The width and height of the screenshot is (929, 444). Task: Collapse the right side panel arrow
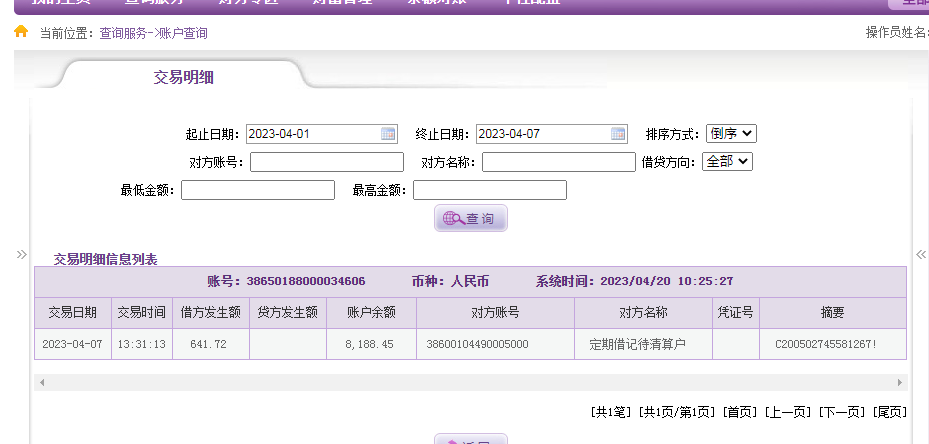click(920, 255)
